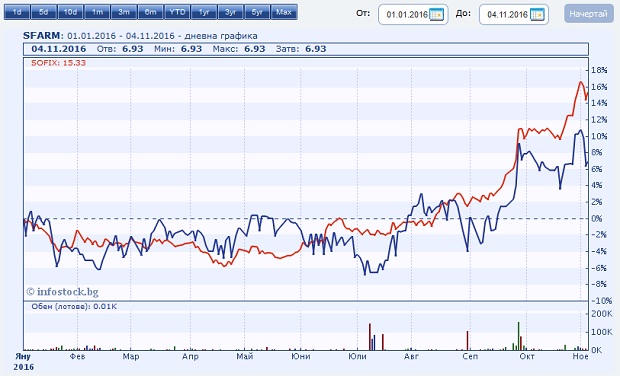This screenshot has width=620, height=376.
Task: Click the 18% label on percent axis
Action: point(599,70)
